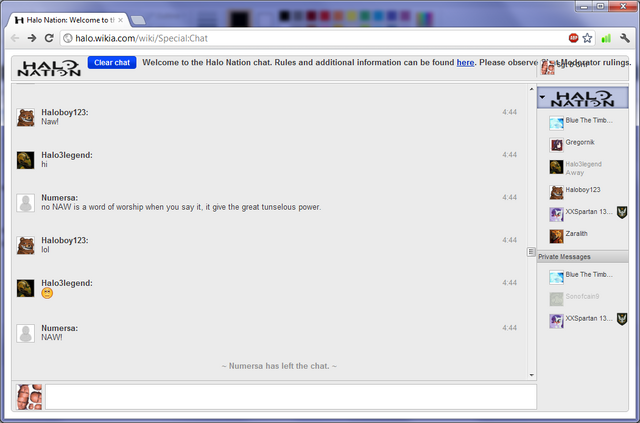Click the red AdBlock stop icon

573,38
